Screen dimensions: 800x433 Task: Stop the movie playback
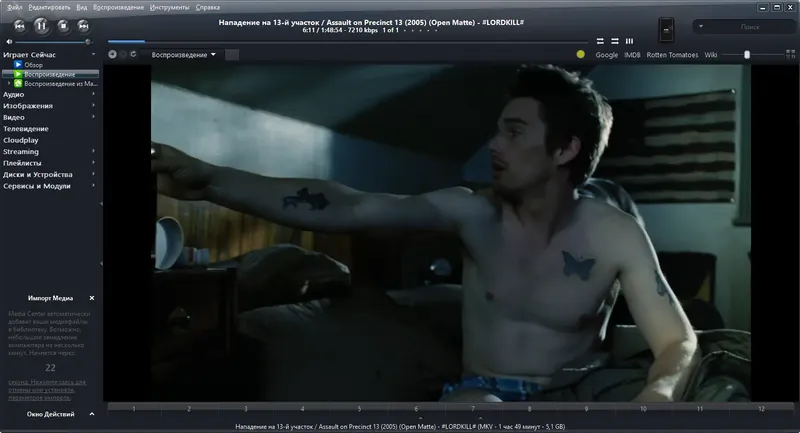[x=63, y=26]
